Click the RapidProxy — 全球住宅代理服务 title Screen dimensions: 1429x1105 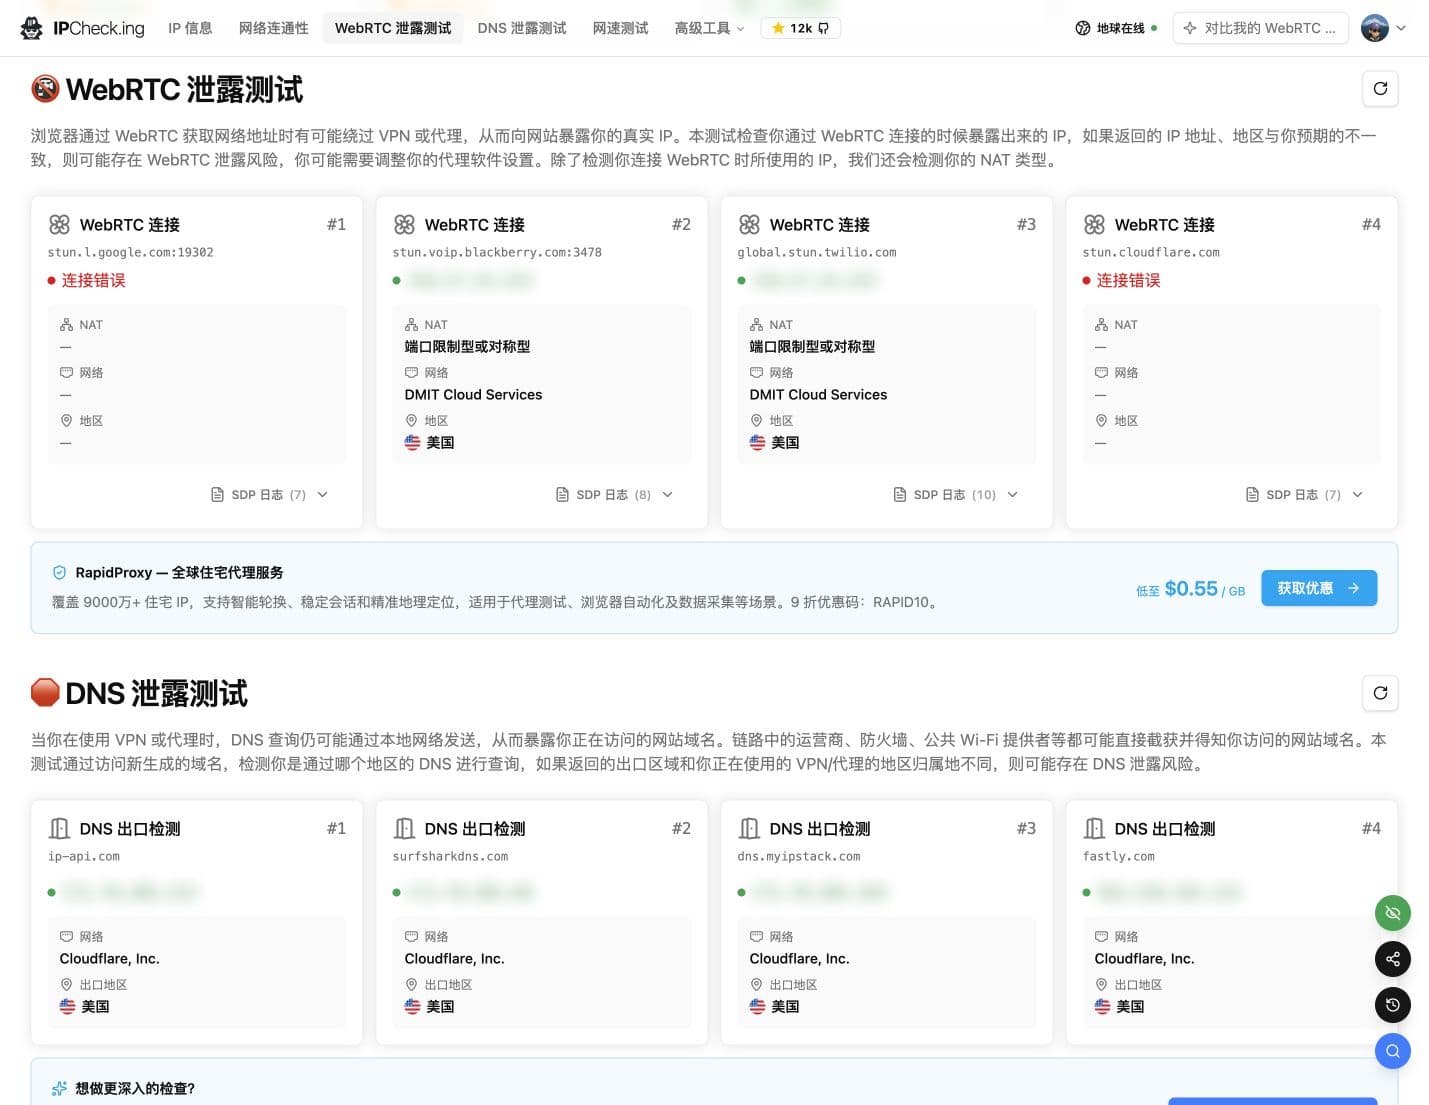[x=179, y=573]
